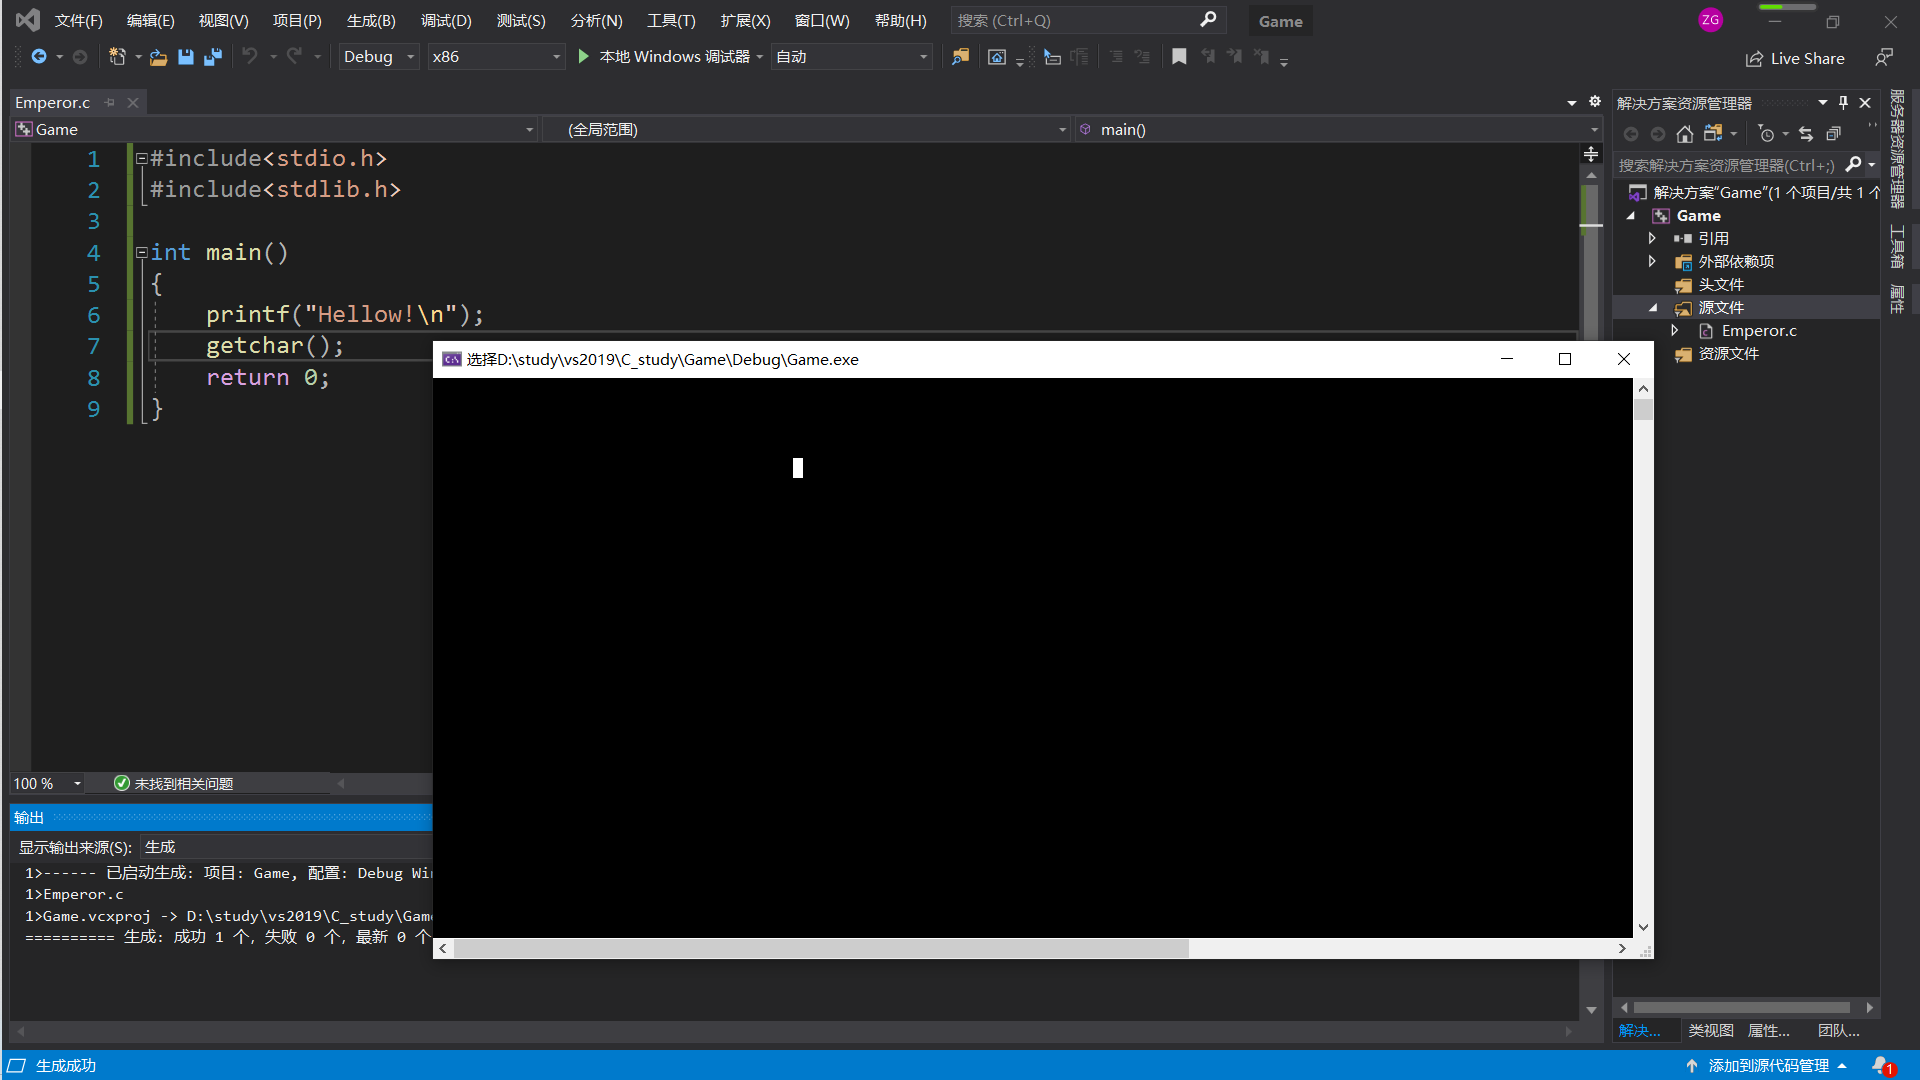Collapse the main function outline at line 4

tap(142, 253)
